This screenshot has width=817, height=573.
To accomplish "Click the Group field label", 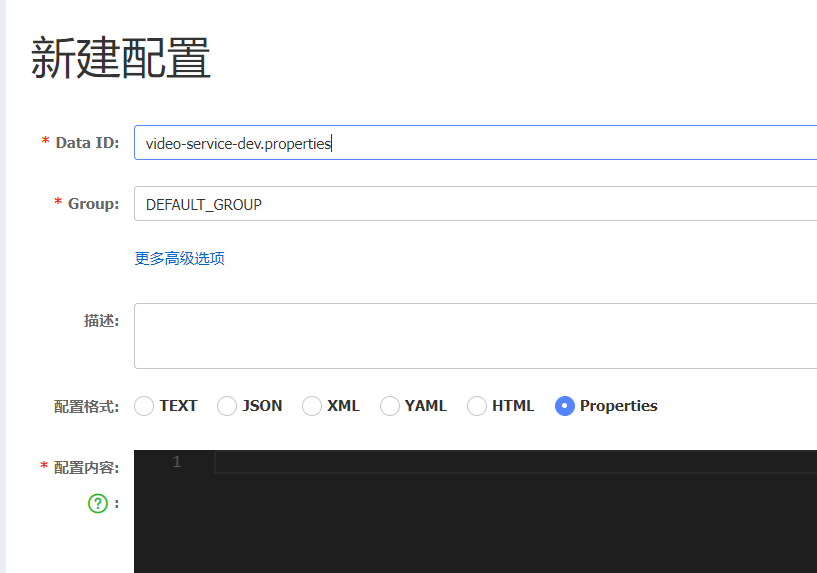I will [93, 204].
